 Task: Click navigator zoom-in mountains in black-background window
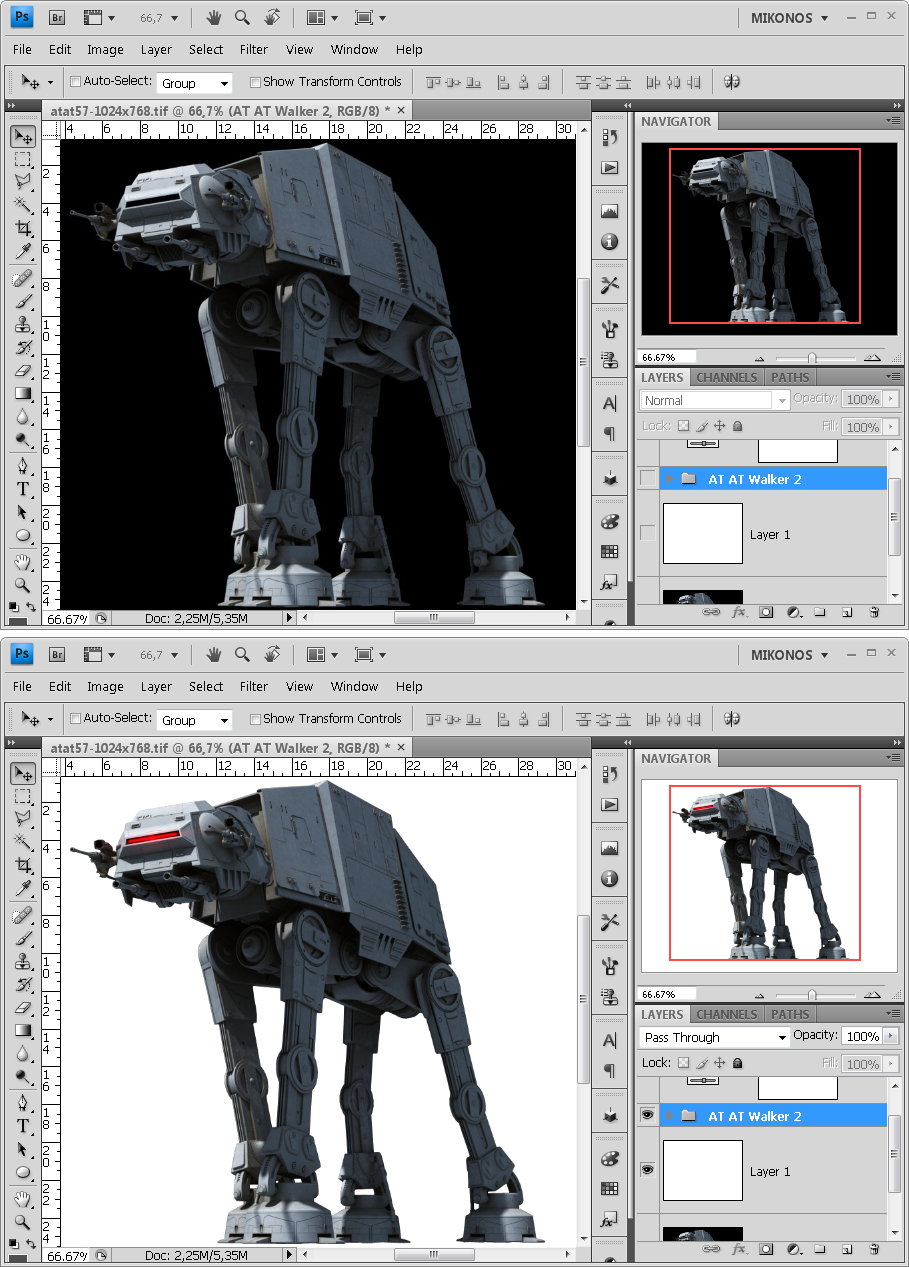pos(872,357)
